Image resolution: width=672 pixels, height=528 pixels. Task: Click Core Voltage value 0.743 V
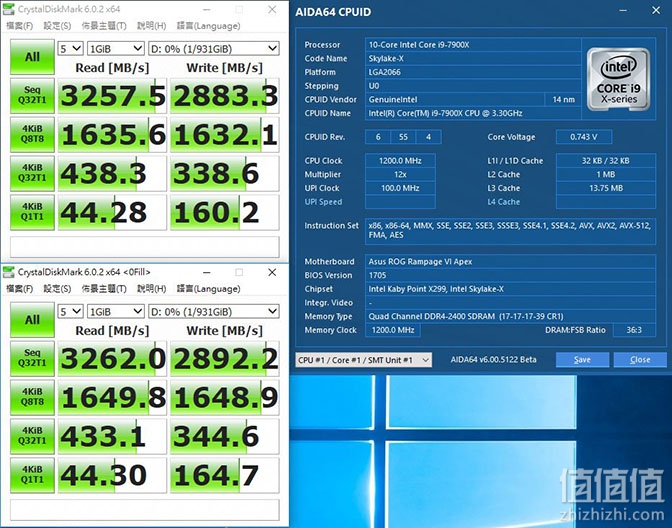[584, 137]
